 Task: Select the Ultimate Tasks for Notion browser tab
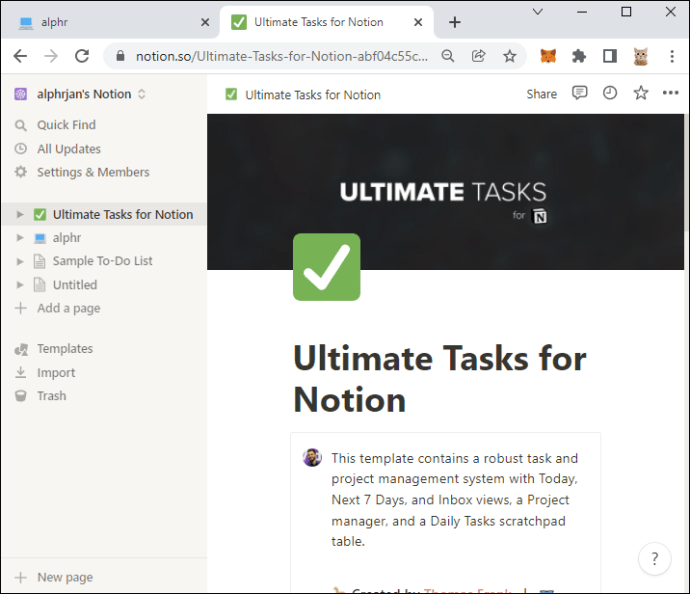tap(327, 22)
